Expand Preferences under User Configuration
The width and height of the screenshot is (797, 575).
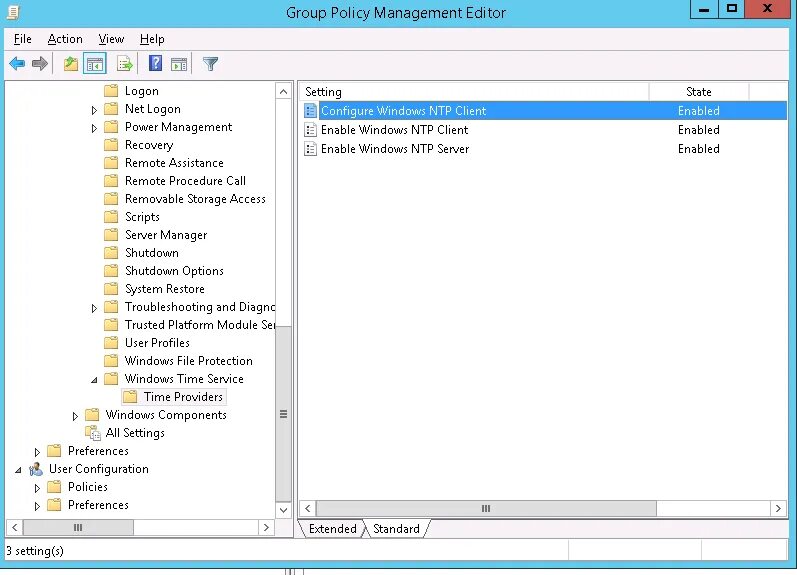point(37,506)
